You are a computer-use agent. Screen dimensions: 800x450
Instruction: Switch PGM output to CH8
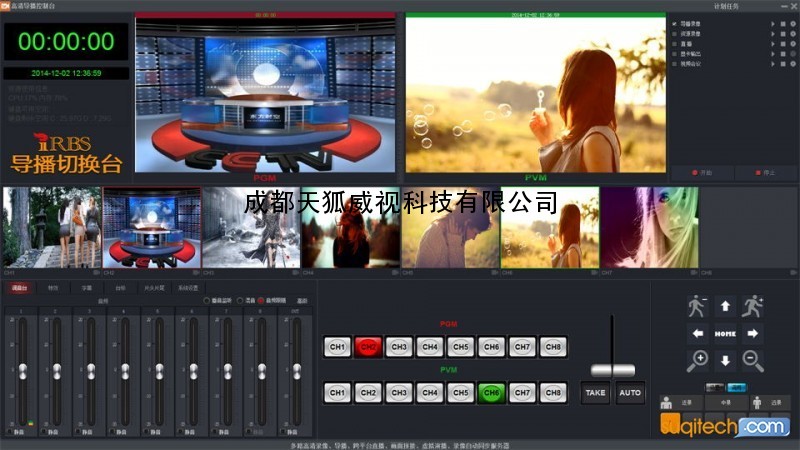(x=553, y=347)
